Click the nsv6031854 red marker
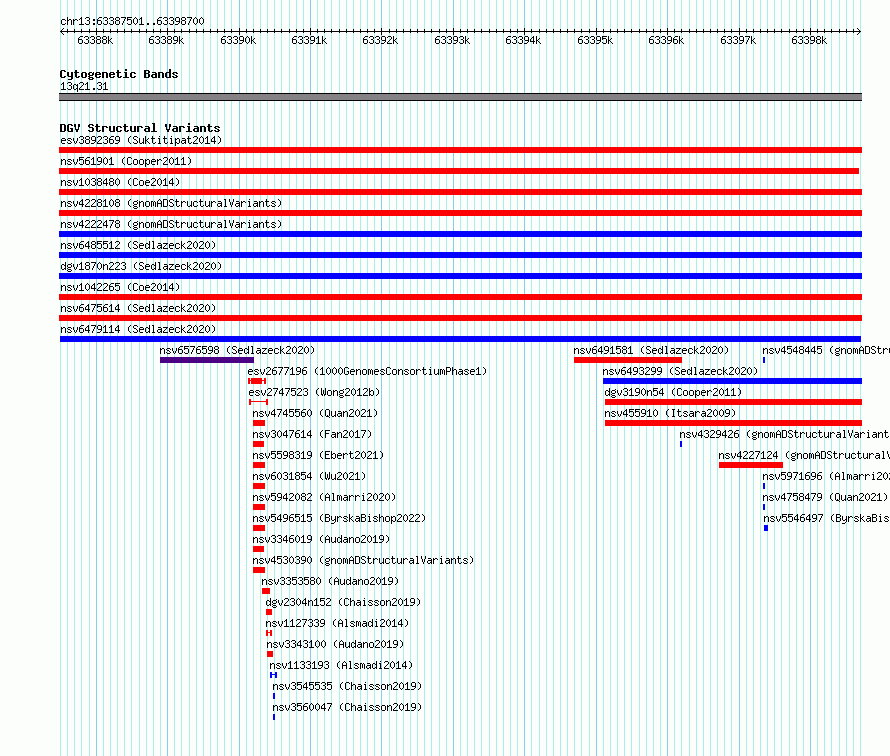This screenshot has height=756, width=890. 259,486
